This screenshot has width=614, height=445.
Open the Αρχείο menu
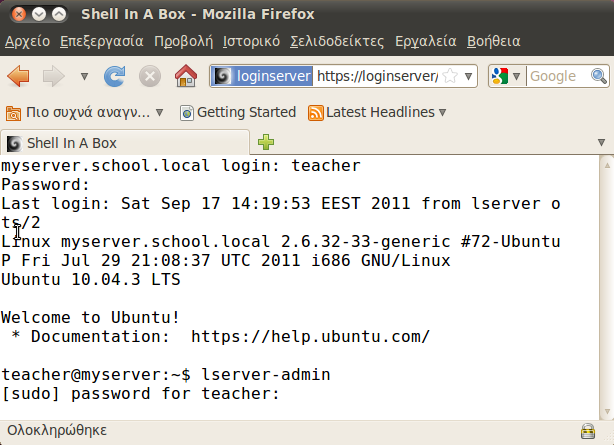[x=27, y=41]
